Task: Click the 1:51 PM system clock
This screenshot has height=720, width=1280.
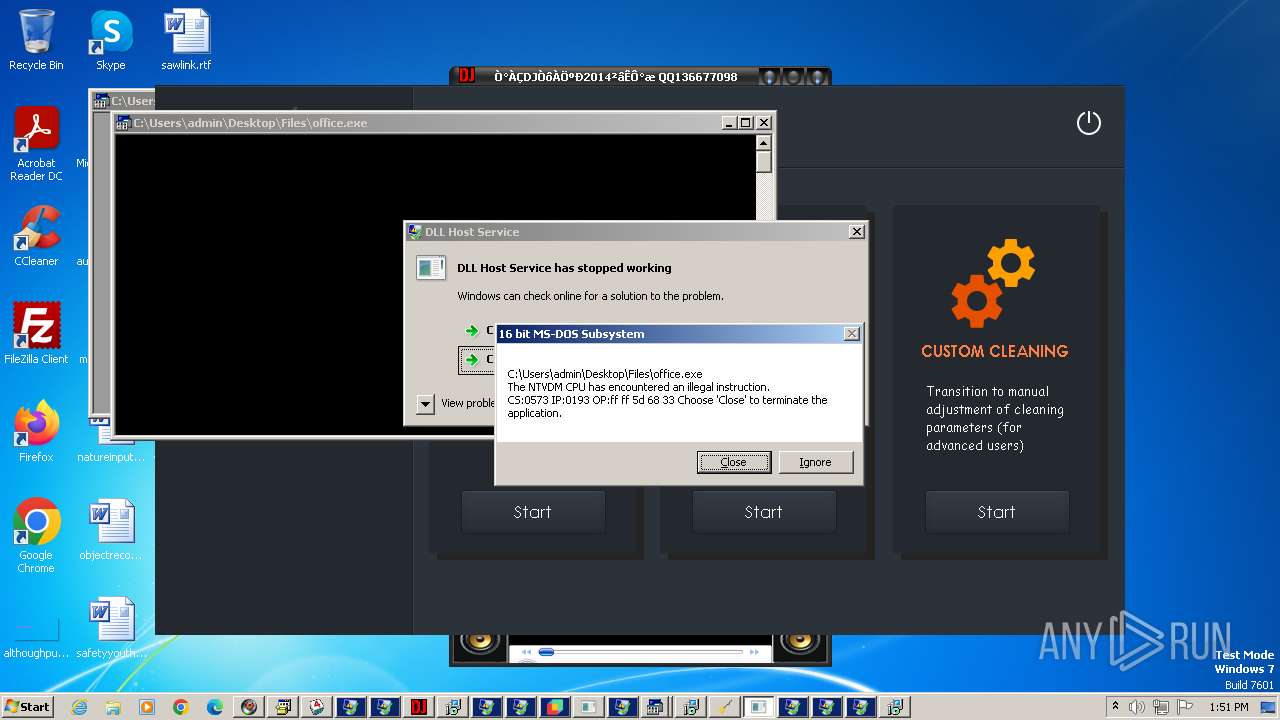Action: (1228, 707)
